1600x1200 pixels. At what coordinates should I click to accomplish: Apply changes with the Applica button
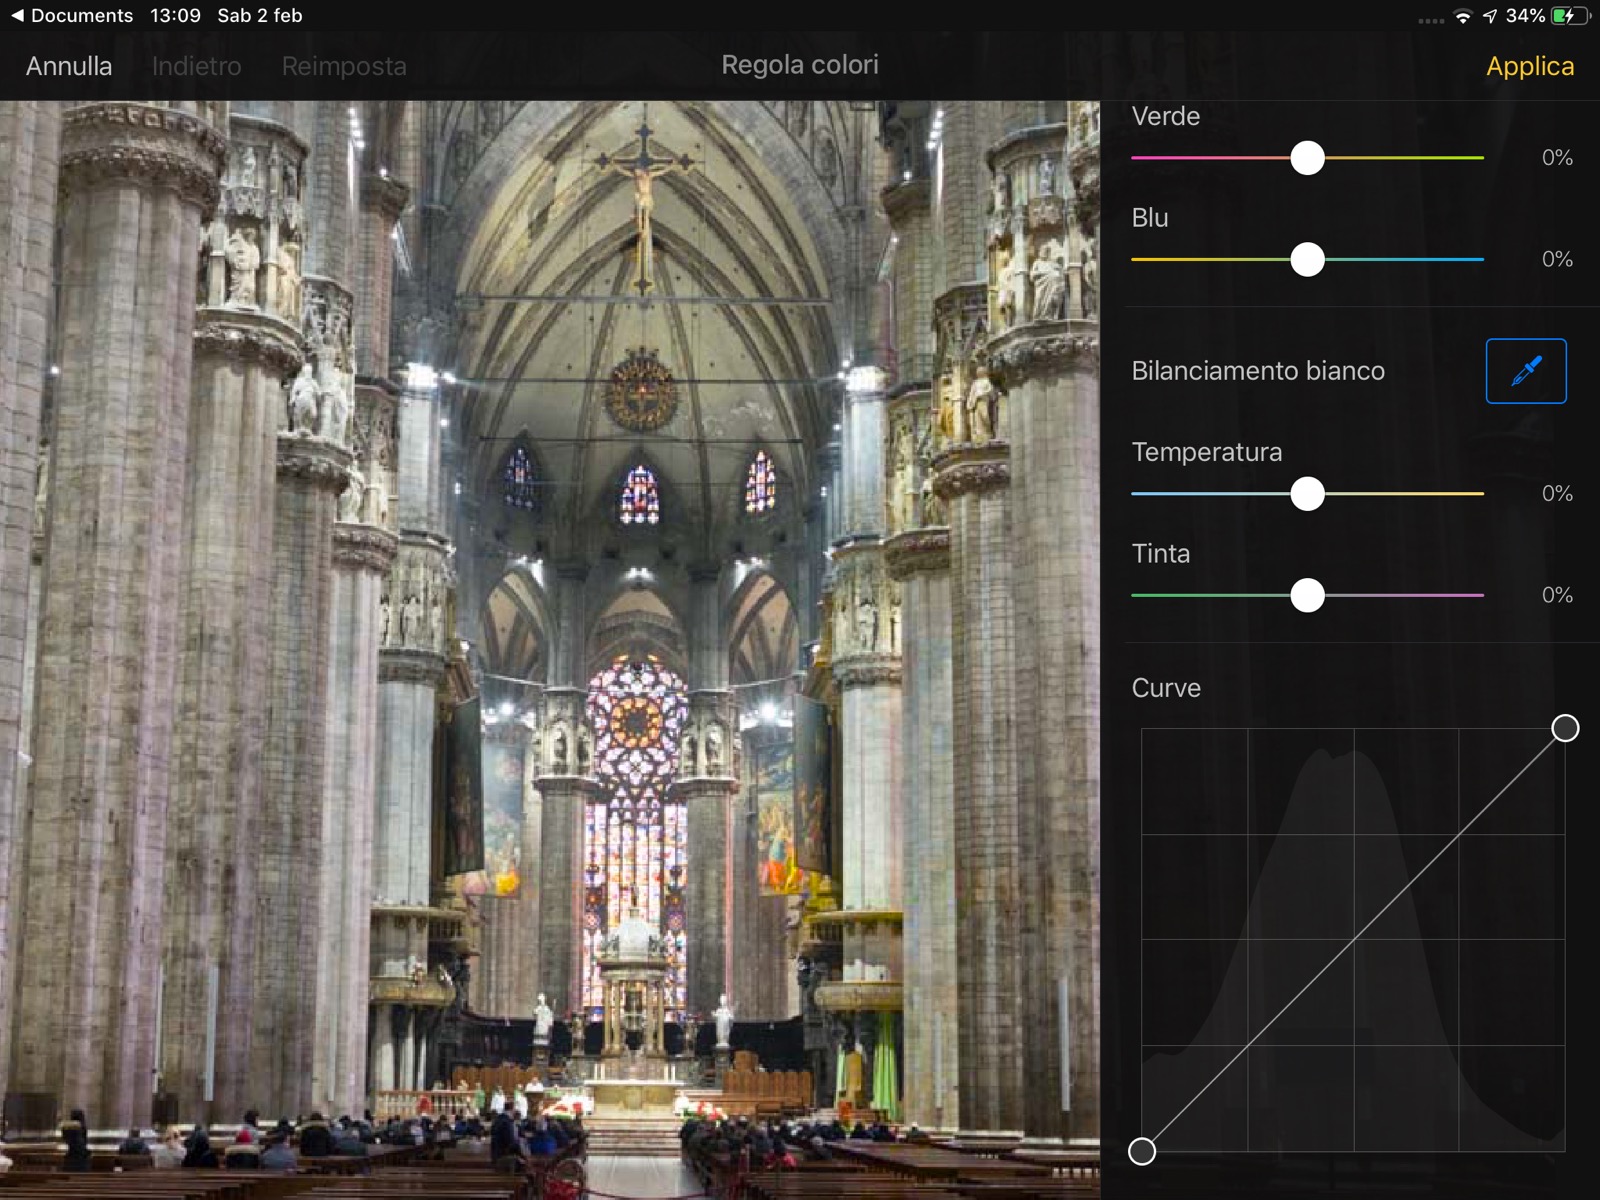coord(1529,66)
